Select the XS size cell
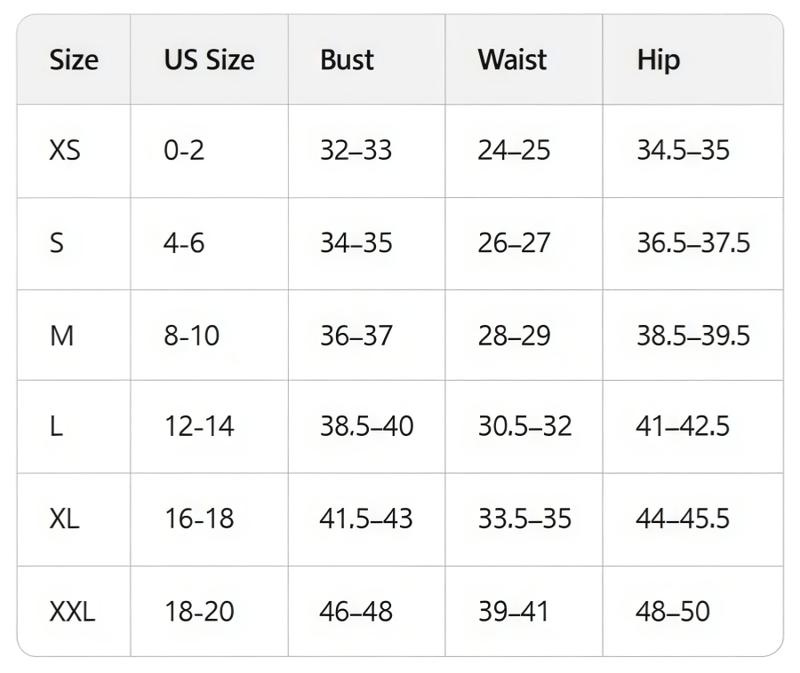This screenshot has height=673, width=800. coord(65,151)
